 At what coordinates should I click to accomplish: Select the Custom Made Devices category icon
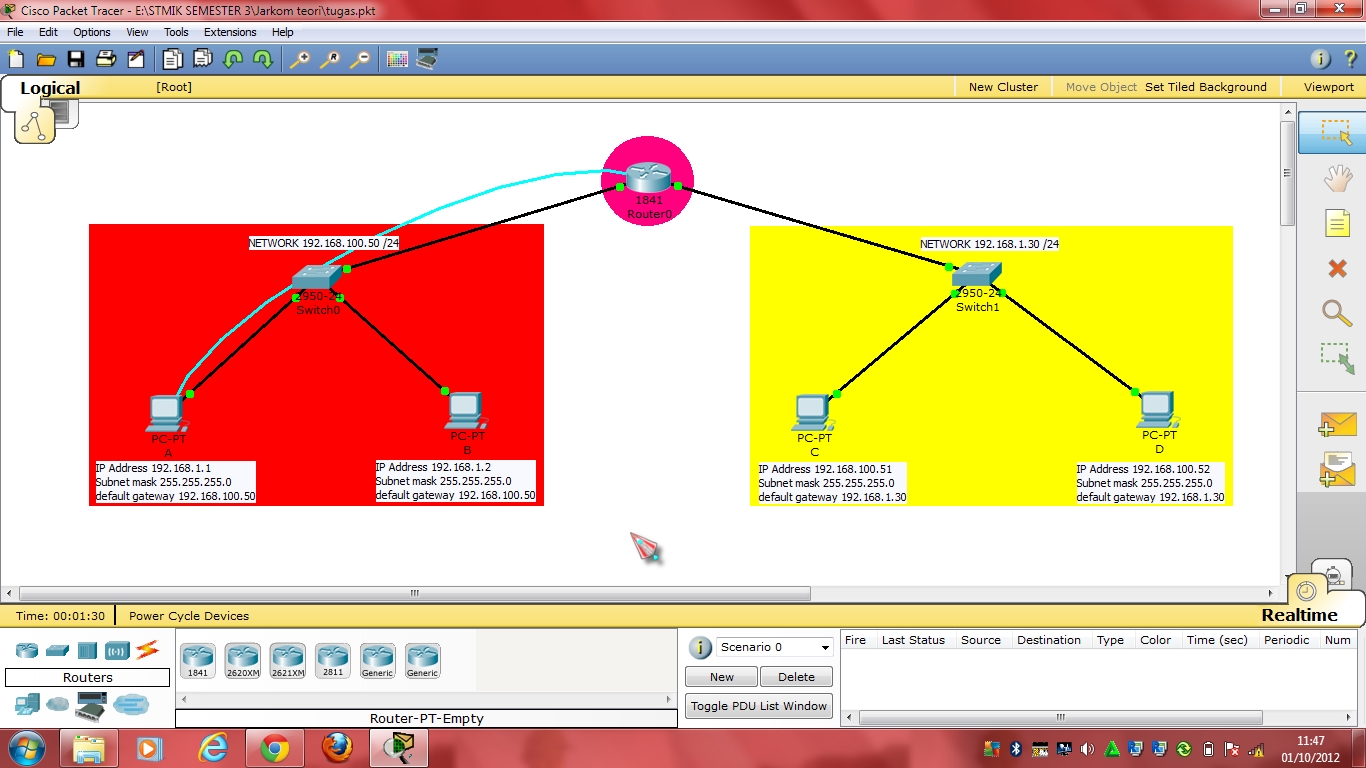(x=92, y=705)
